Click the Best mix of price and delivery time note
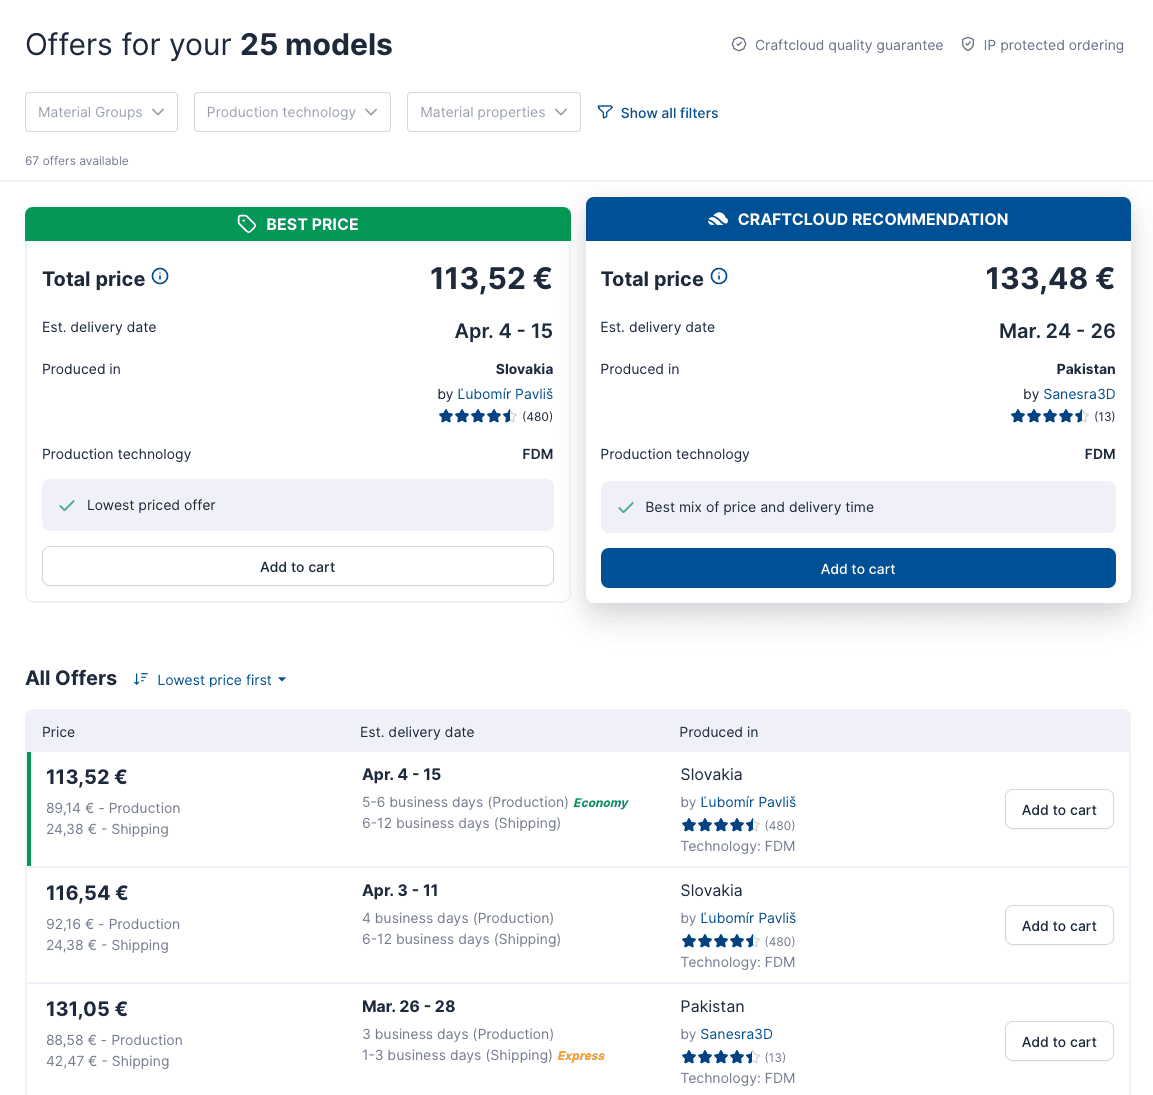 [x=858, y=507]
